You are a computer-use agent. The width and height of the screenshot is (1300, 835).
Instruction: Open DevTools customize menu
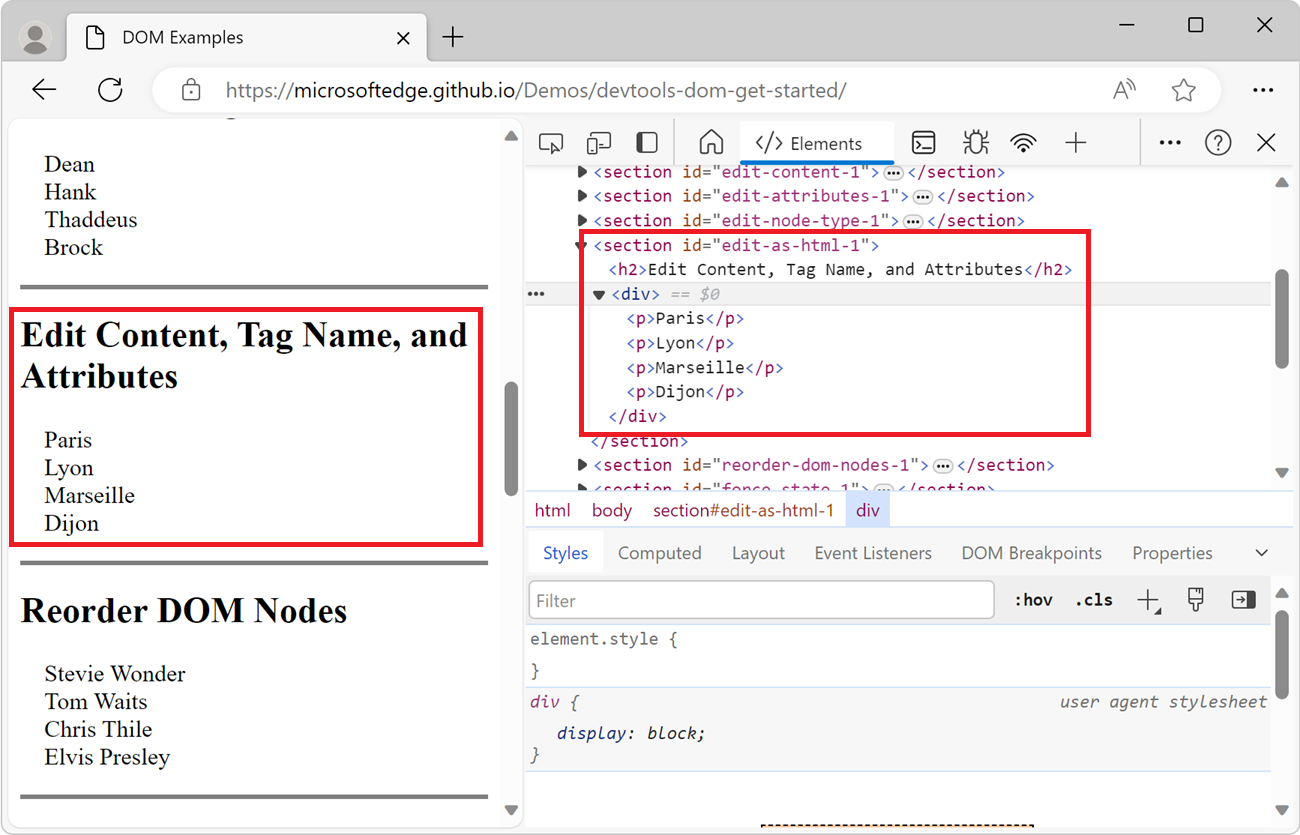[x=1169, y=142]
